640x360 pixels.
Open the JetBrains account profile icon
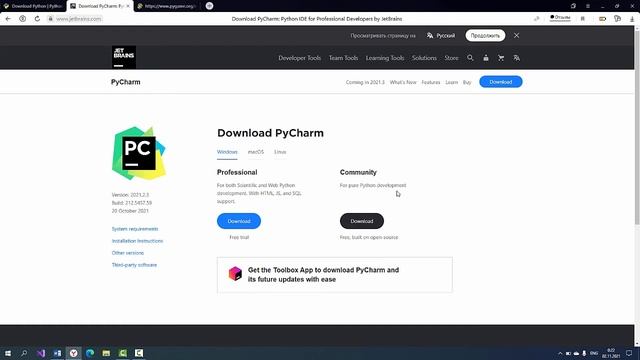point(486,58)
